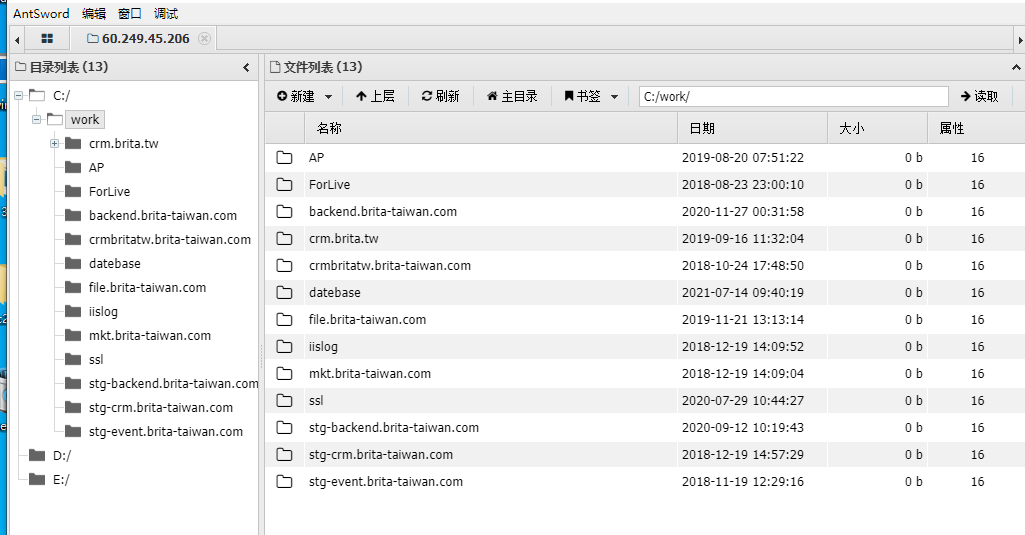Viewport: 1025px width, 535px height.
Task: Click tree folder icon for file.brita-taiwan.com
Action: pyautogui.click(x=73, y=287)
